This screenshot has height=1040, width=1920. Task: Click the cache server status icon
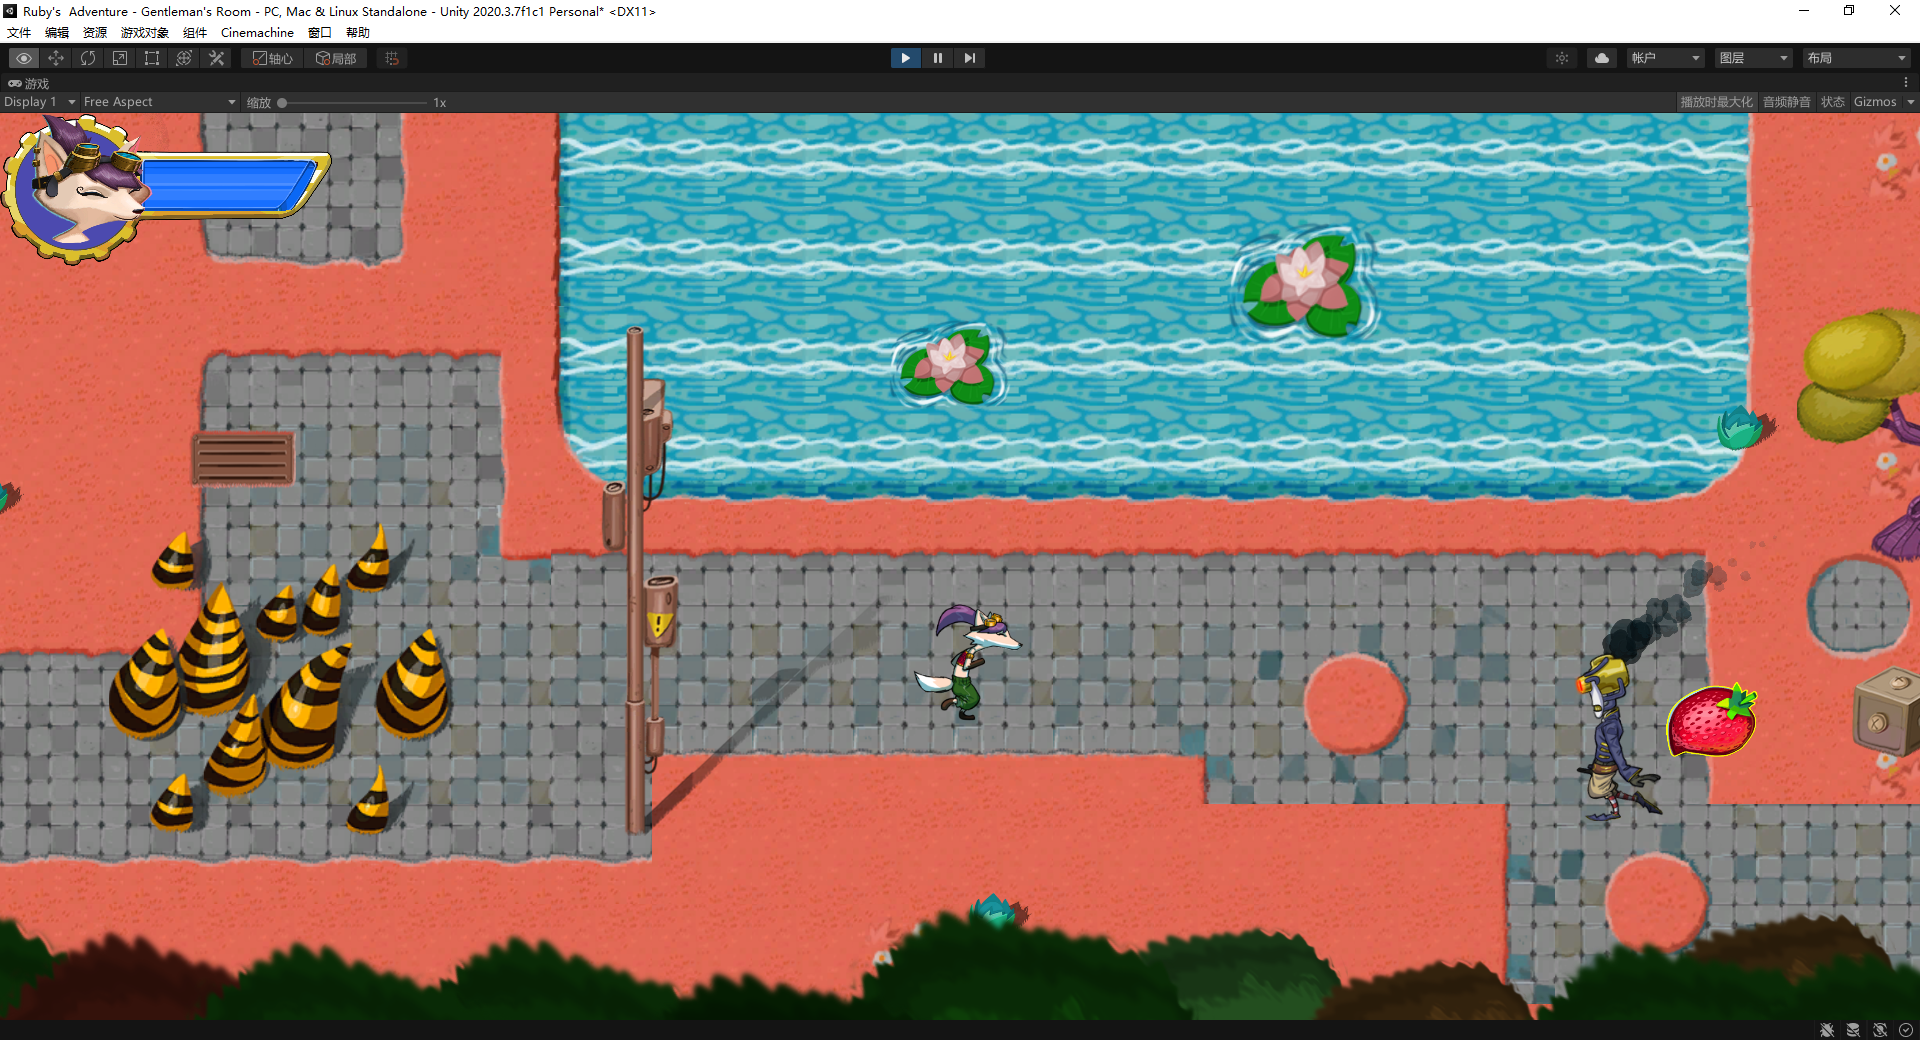coord(1853,1030)
